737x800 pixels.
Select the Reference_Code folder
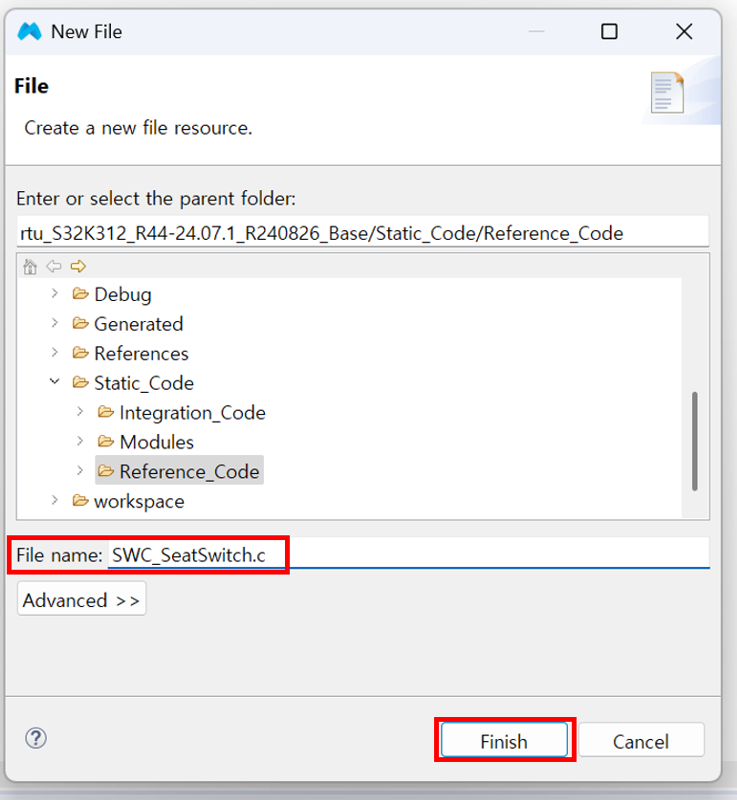point(189,472)
